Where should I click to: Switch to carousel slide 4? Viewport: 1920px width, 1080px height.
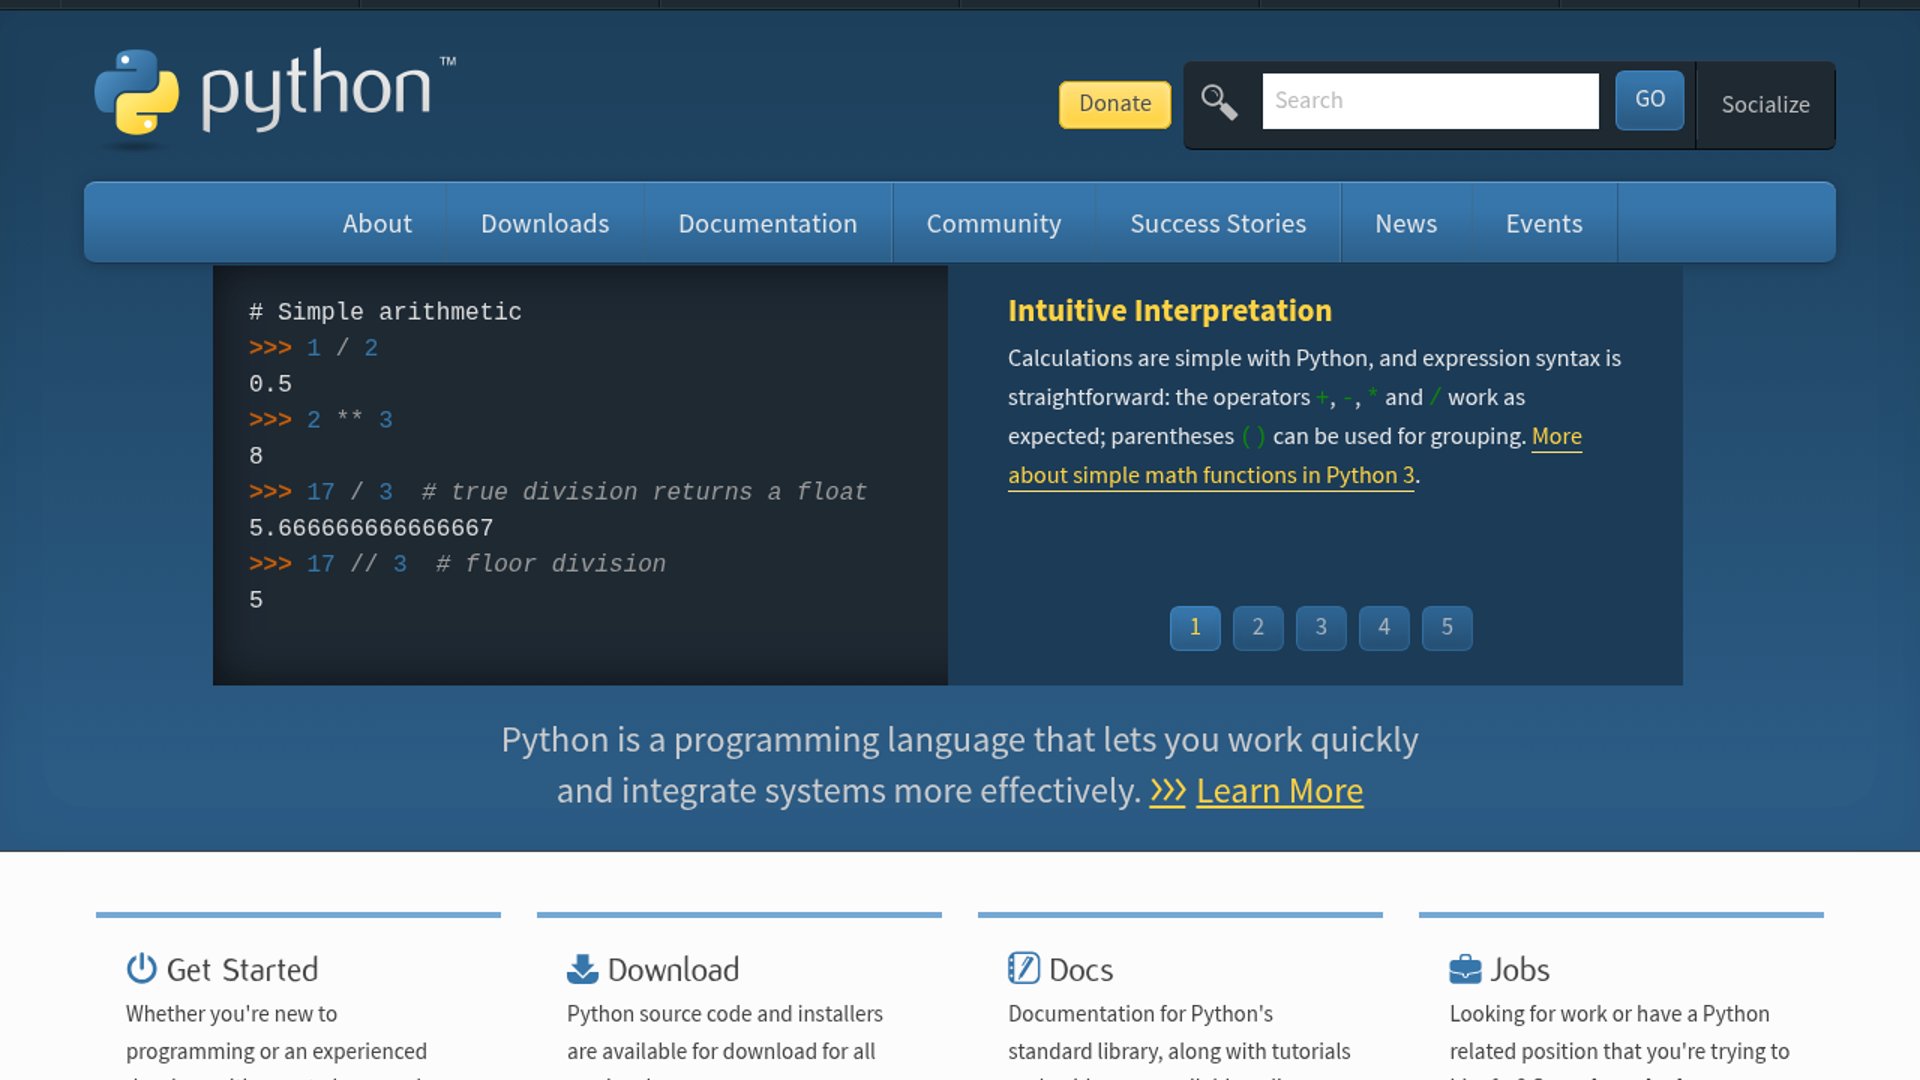(1384, 628)
